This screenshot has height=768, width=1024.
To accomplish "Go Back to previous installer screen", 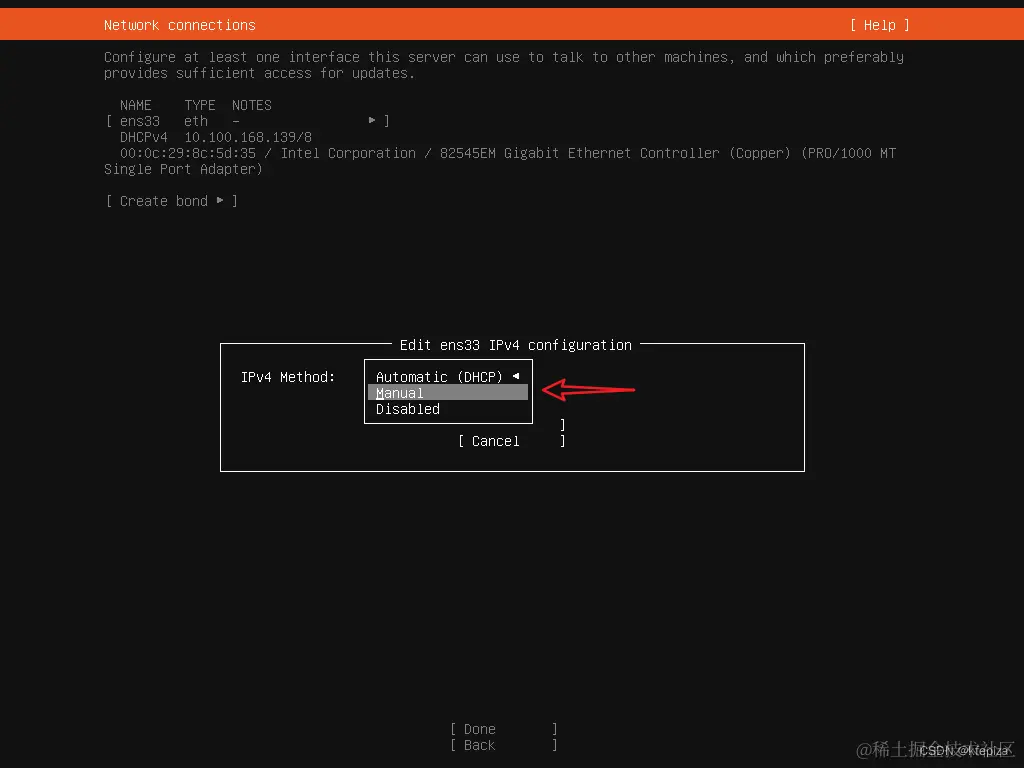I will pos(504,745).
